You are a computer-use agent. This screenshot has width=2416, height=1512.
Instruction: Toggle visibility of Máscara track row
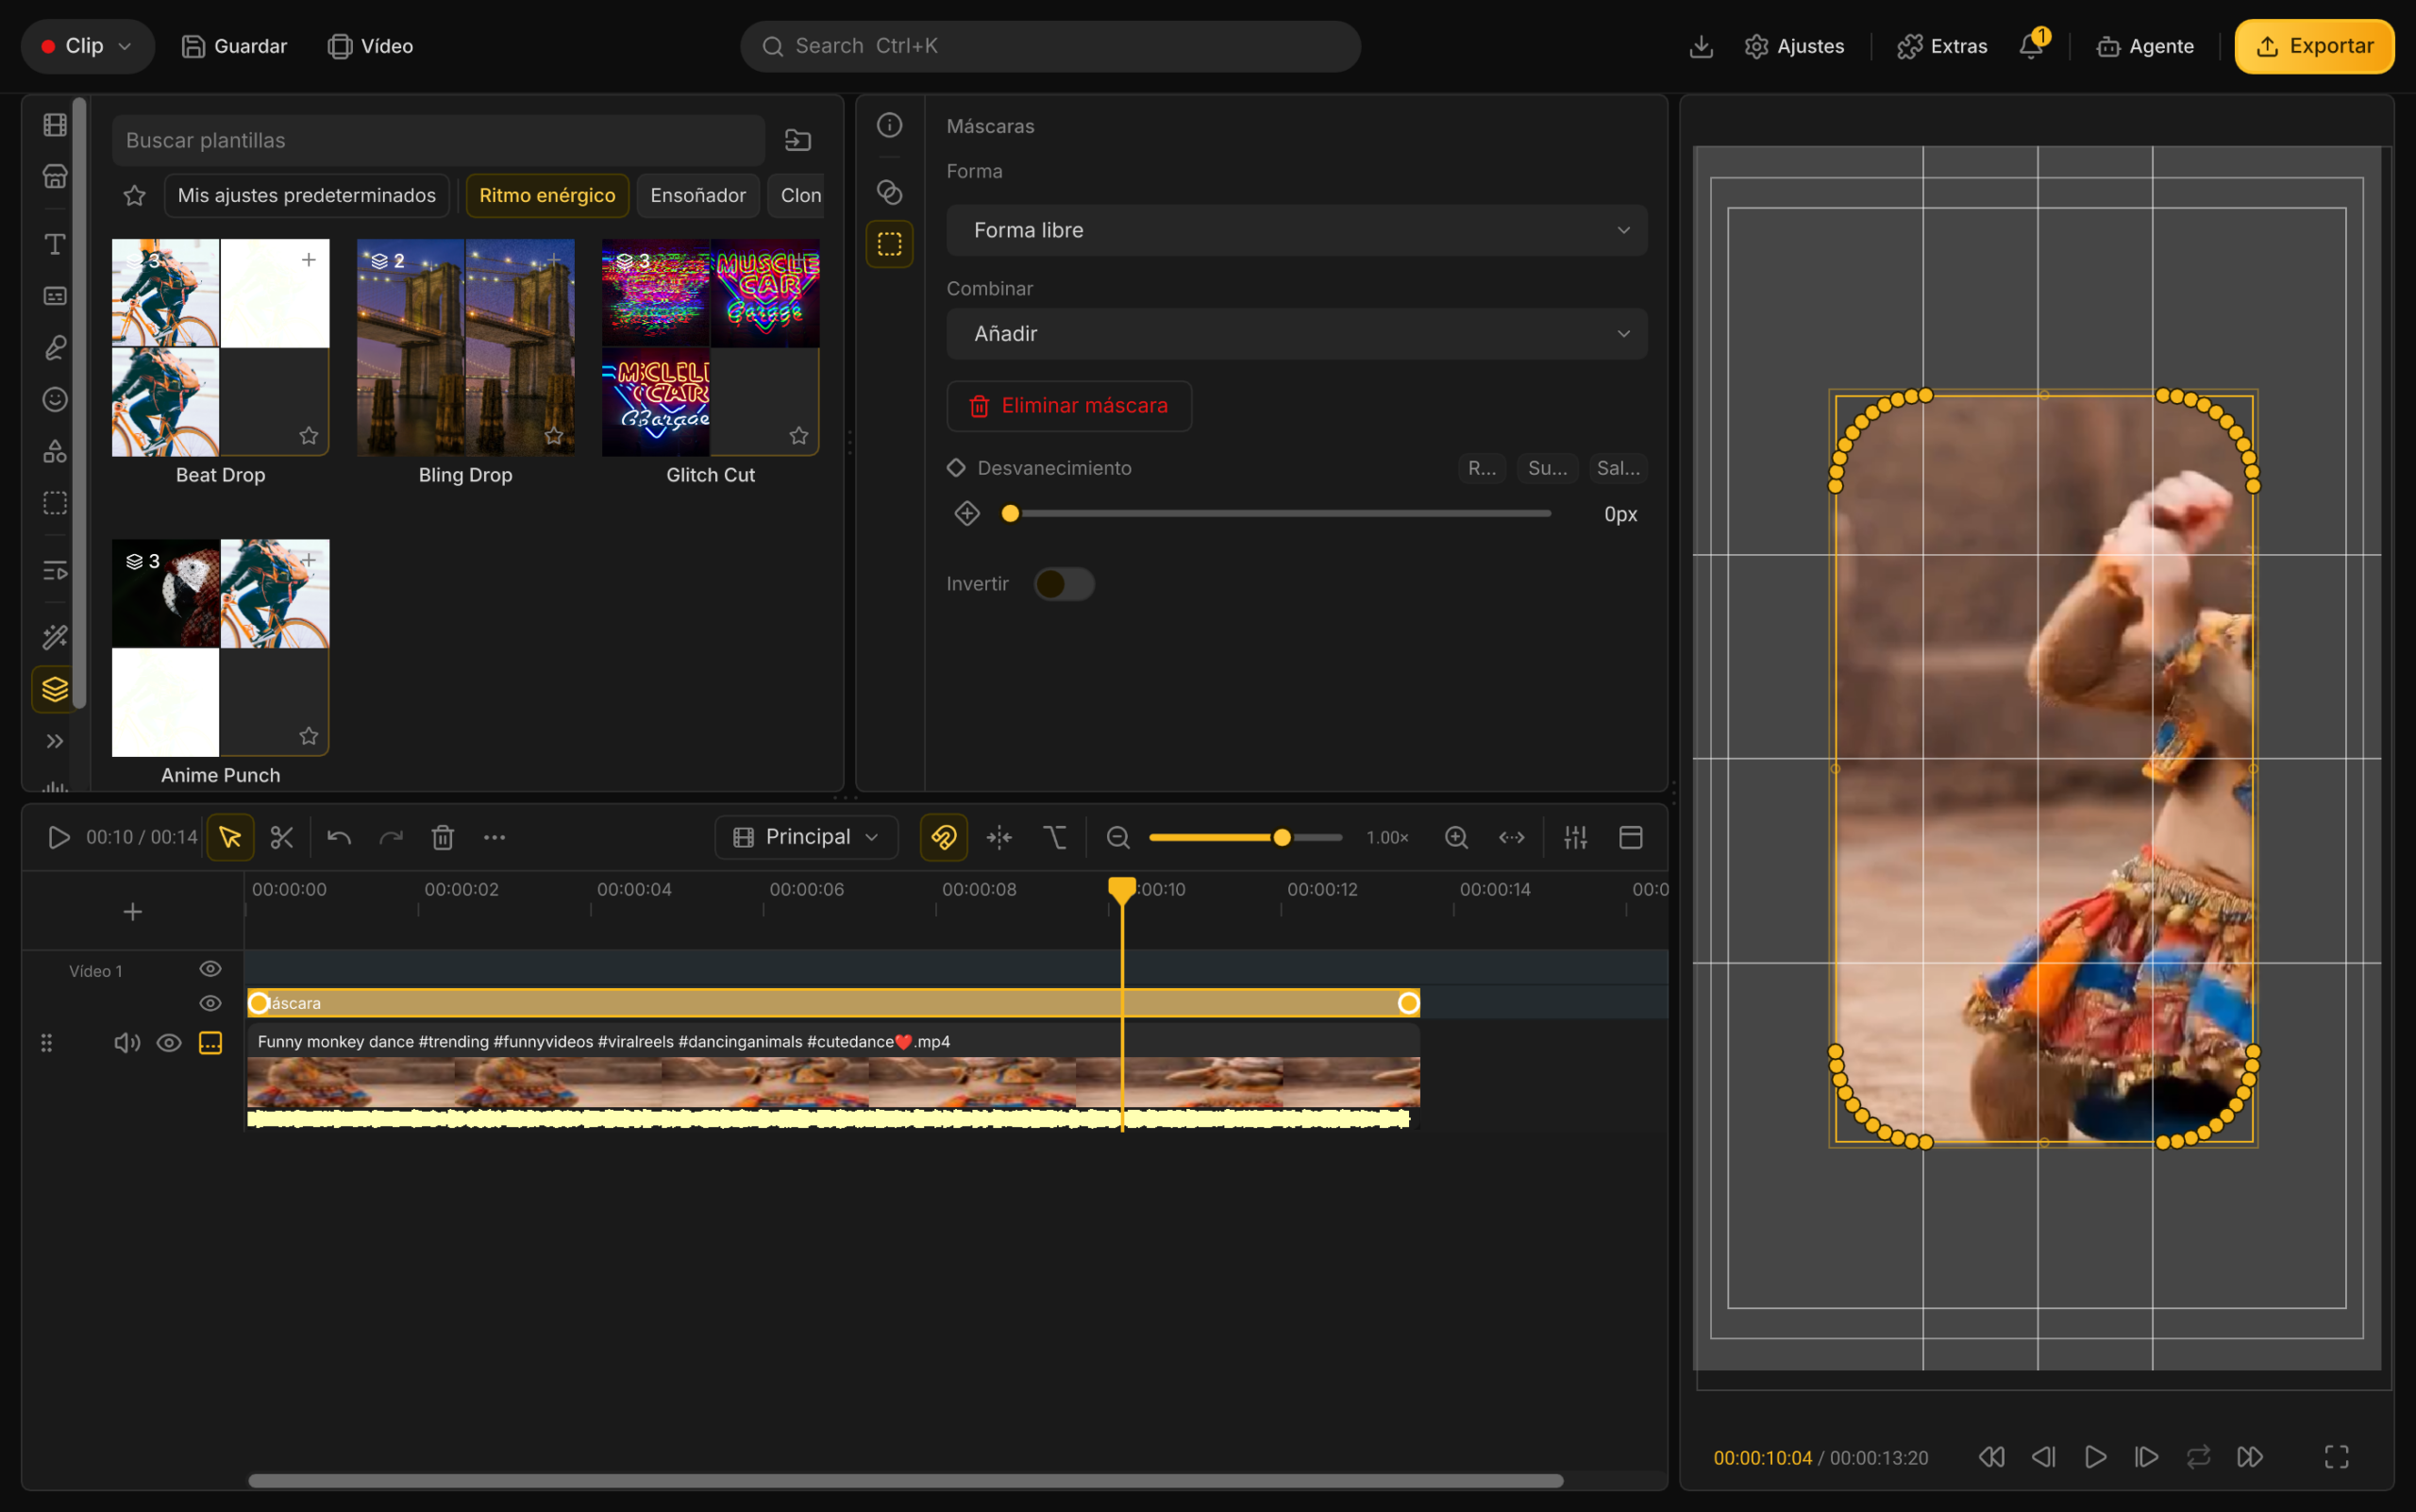click(x=210, y=1003)
